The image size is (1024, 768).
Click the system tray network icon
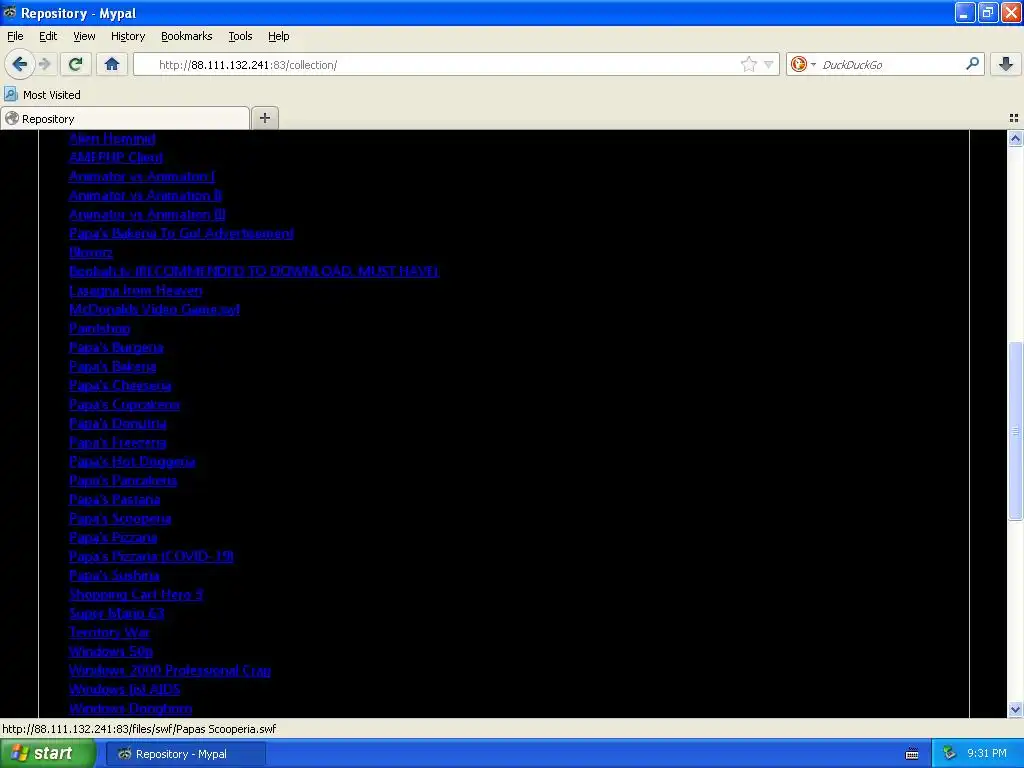(x=949, y=753)
